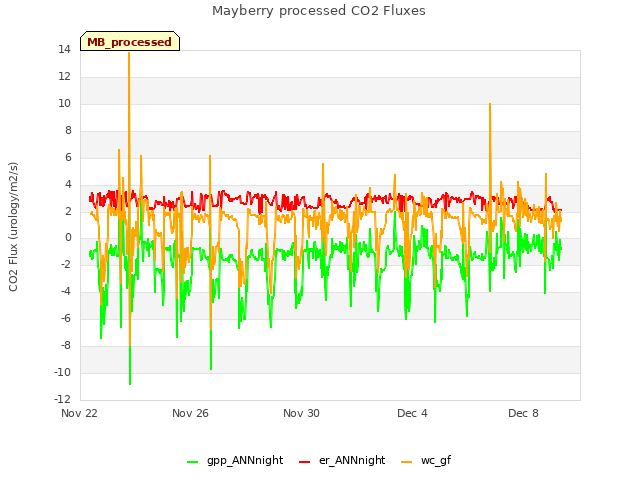Screen dimensions: 640x480
Task: Click the red er_ANNnight legend swatch
Action: 304,461
